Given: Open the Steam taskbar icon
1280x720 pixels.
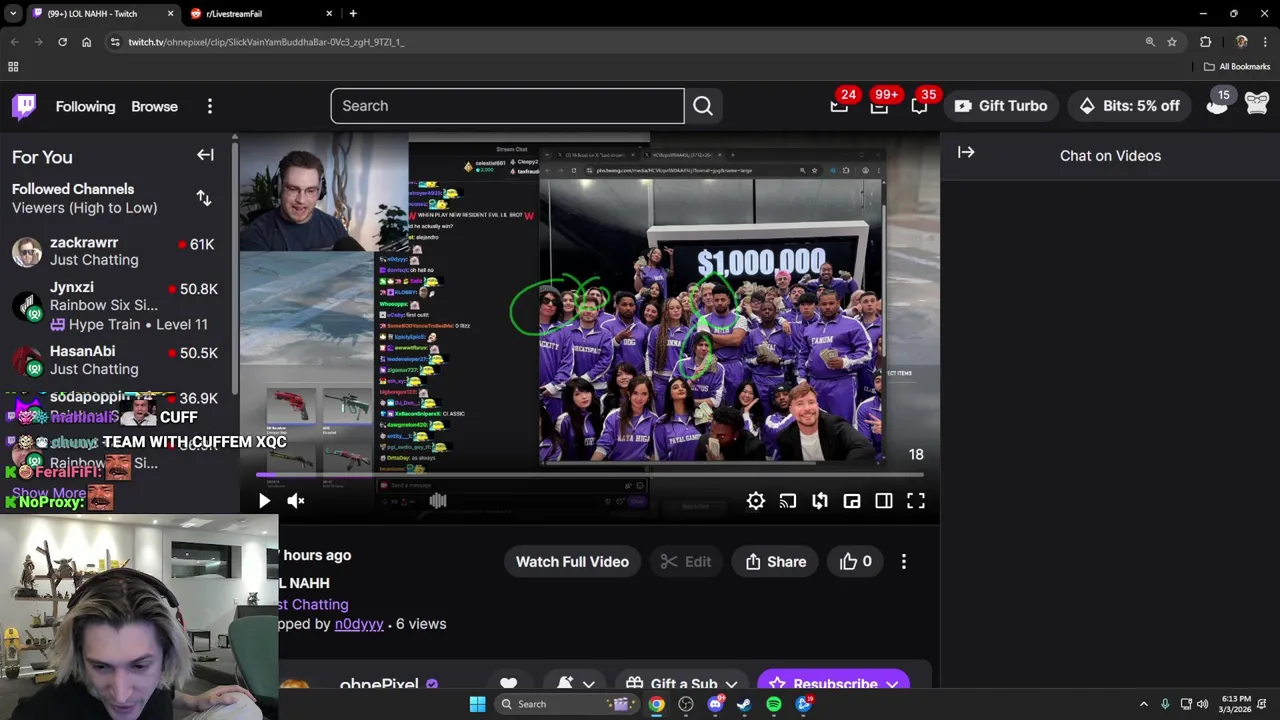Looking at the screenshot, I should (x=744, y=704).
